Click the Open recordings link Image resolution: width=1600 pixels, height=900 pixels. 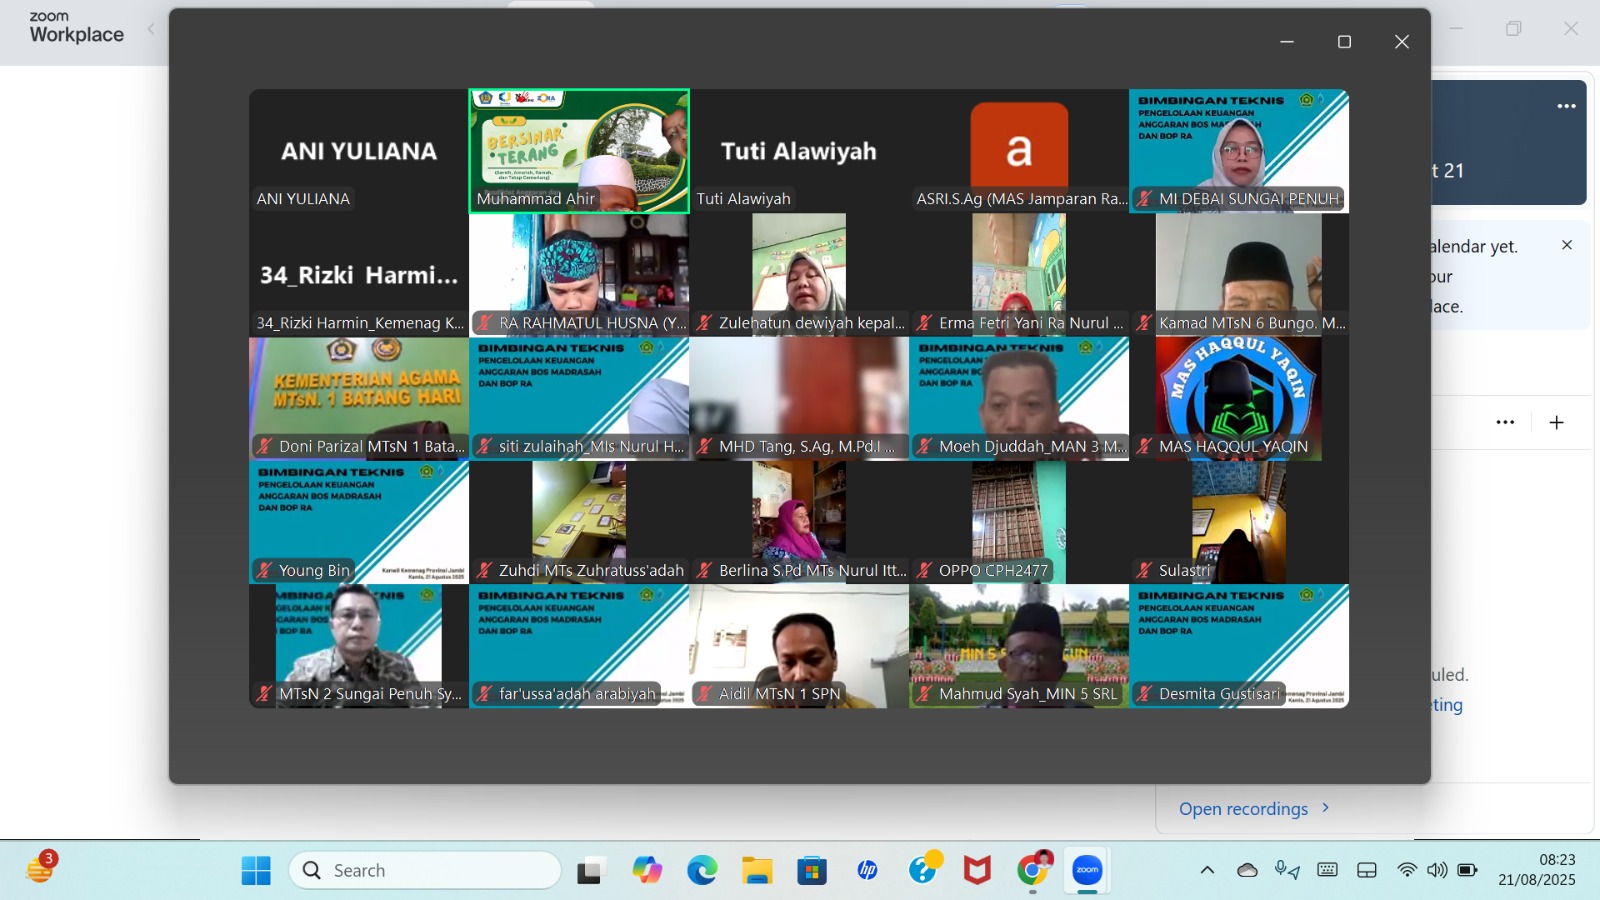1243,809
